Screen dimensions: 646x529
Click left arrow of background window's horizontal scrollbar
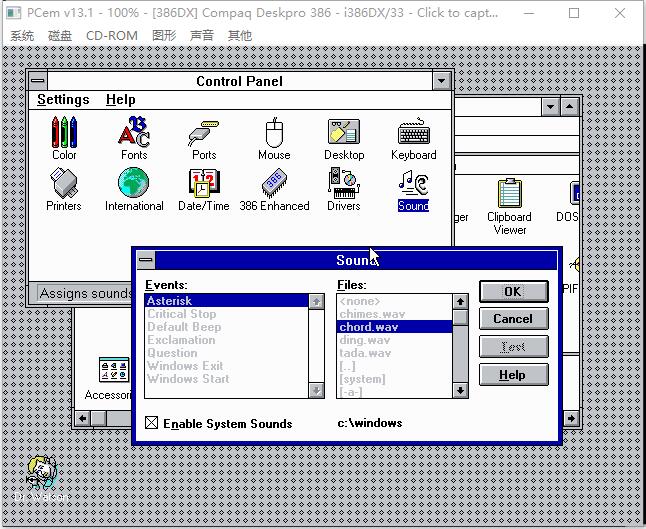click(82, 419)
